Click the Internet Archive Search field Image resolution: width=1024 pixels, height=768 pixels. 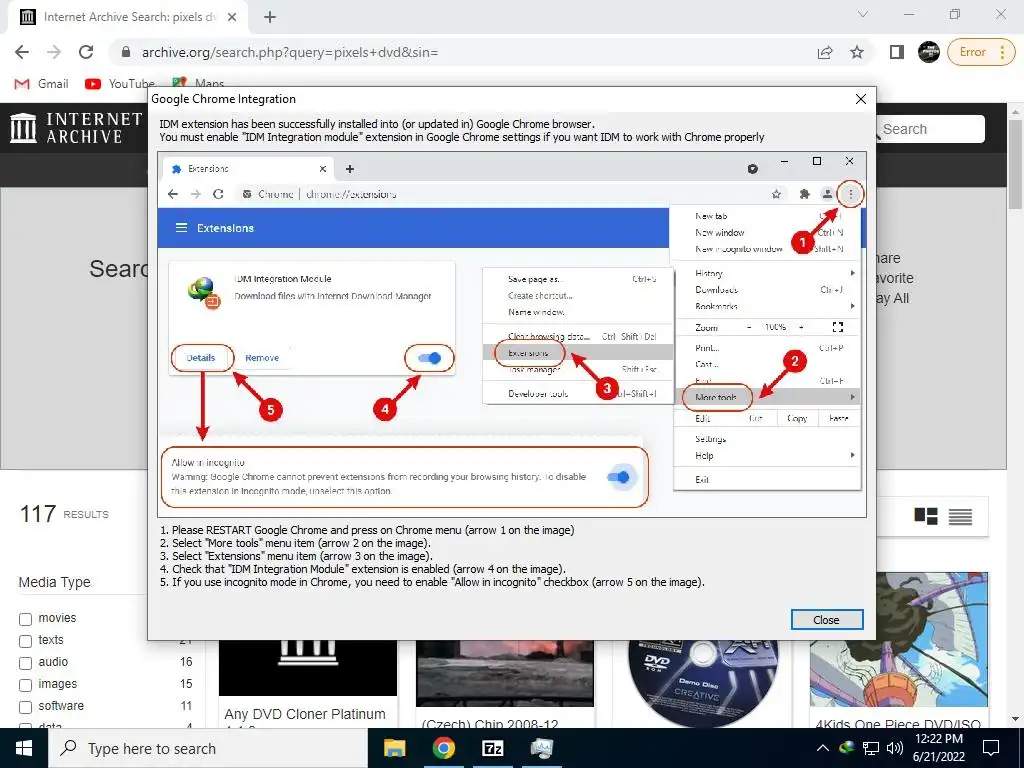pos(930,129)
